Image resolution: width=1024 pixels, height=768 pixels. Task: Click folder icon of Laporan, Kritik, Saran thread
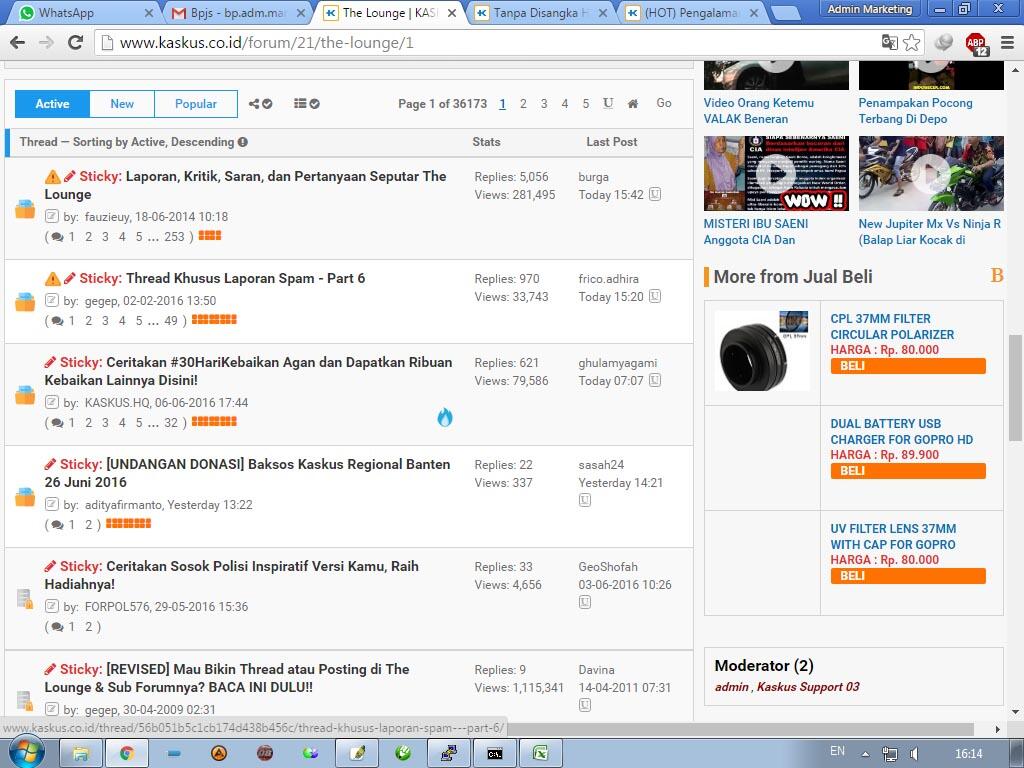25,209
